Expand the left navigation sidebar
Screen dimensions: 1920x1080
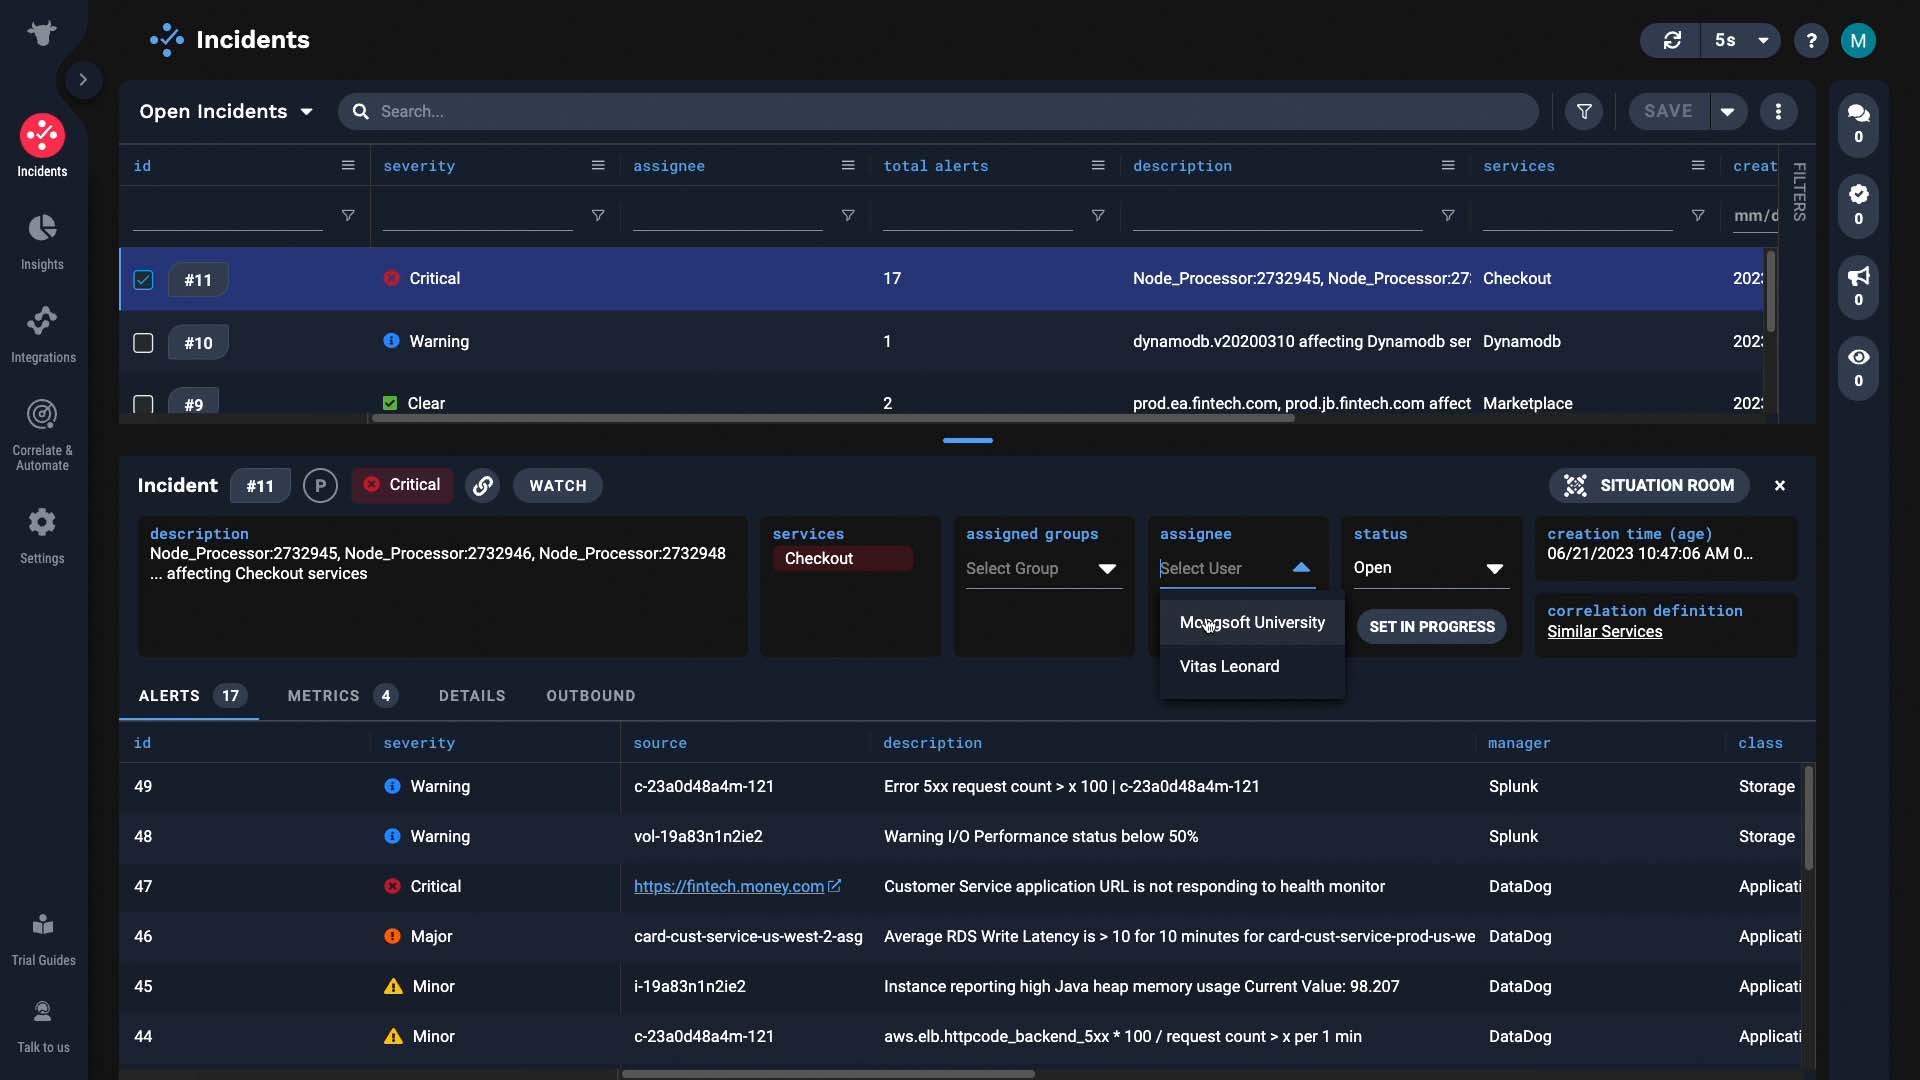pos(83,79)
